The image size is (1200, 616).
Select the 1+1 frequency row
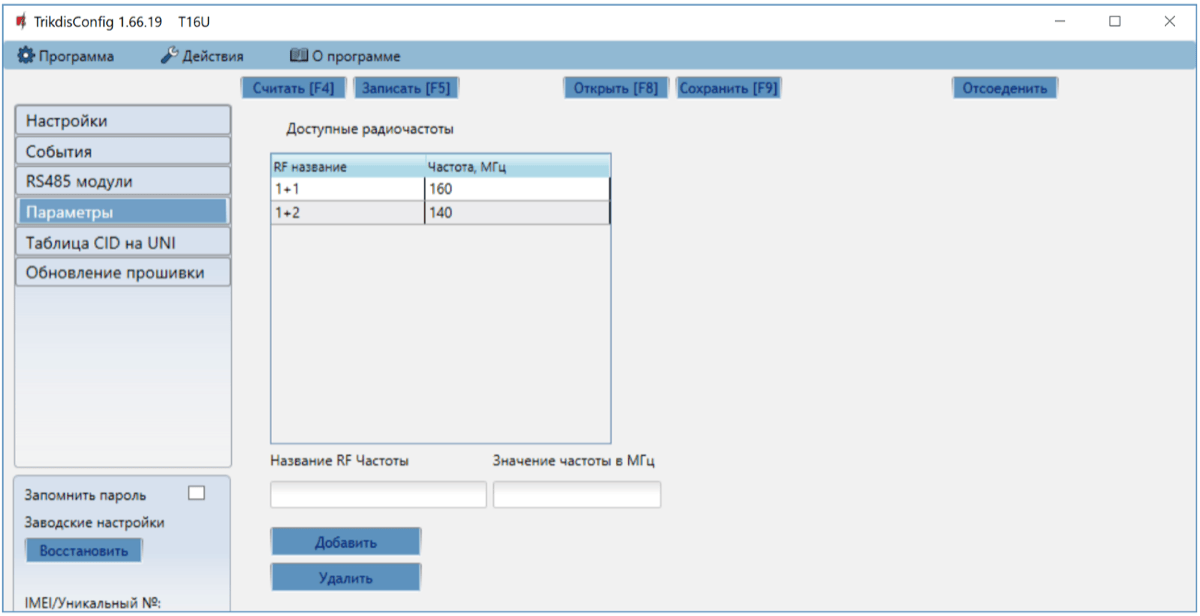pyautogui.click(x=346, y=188)
